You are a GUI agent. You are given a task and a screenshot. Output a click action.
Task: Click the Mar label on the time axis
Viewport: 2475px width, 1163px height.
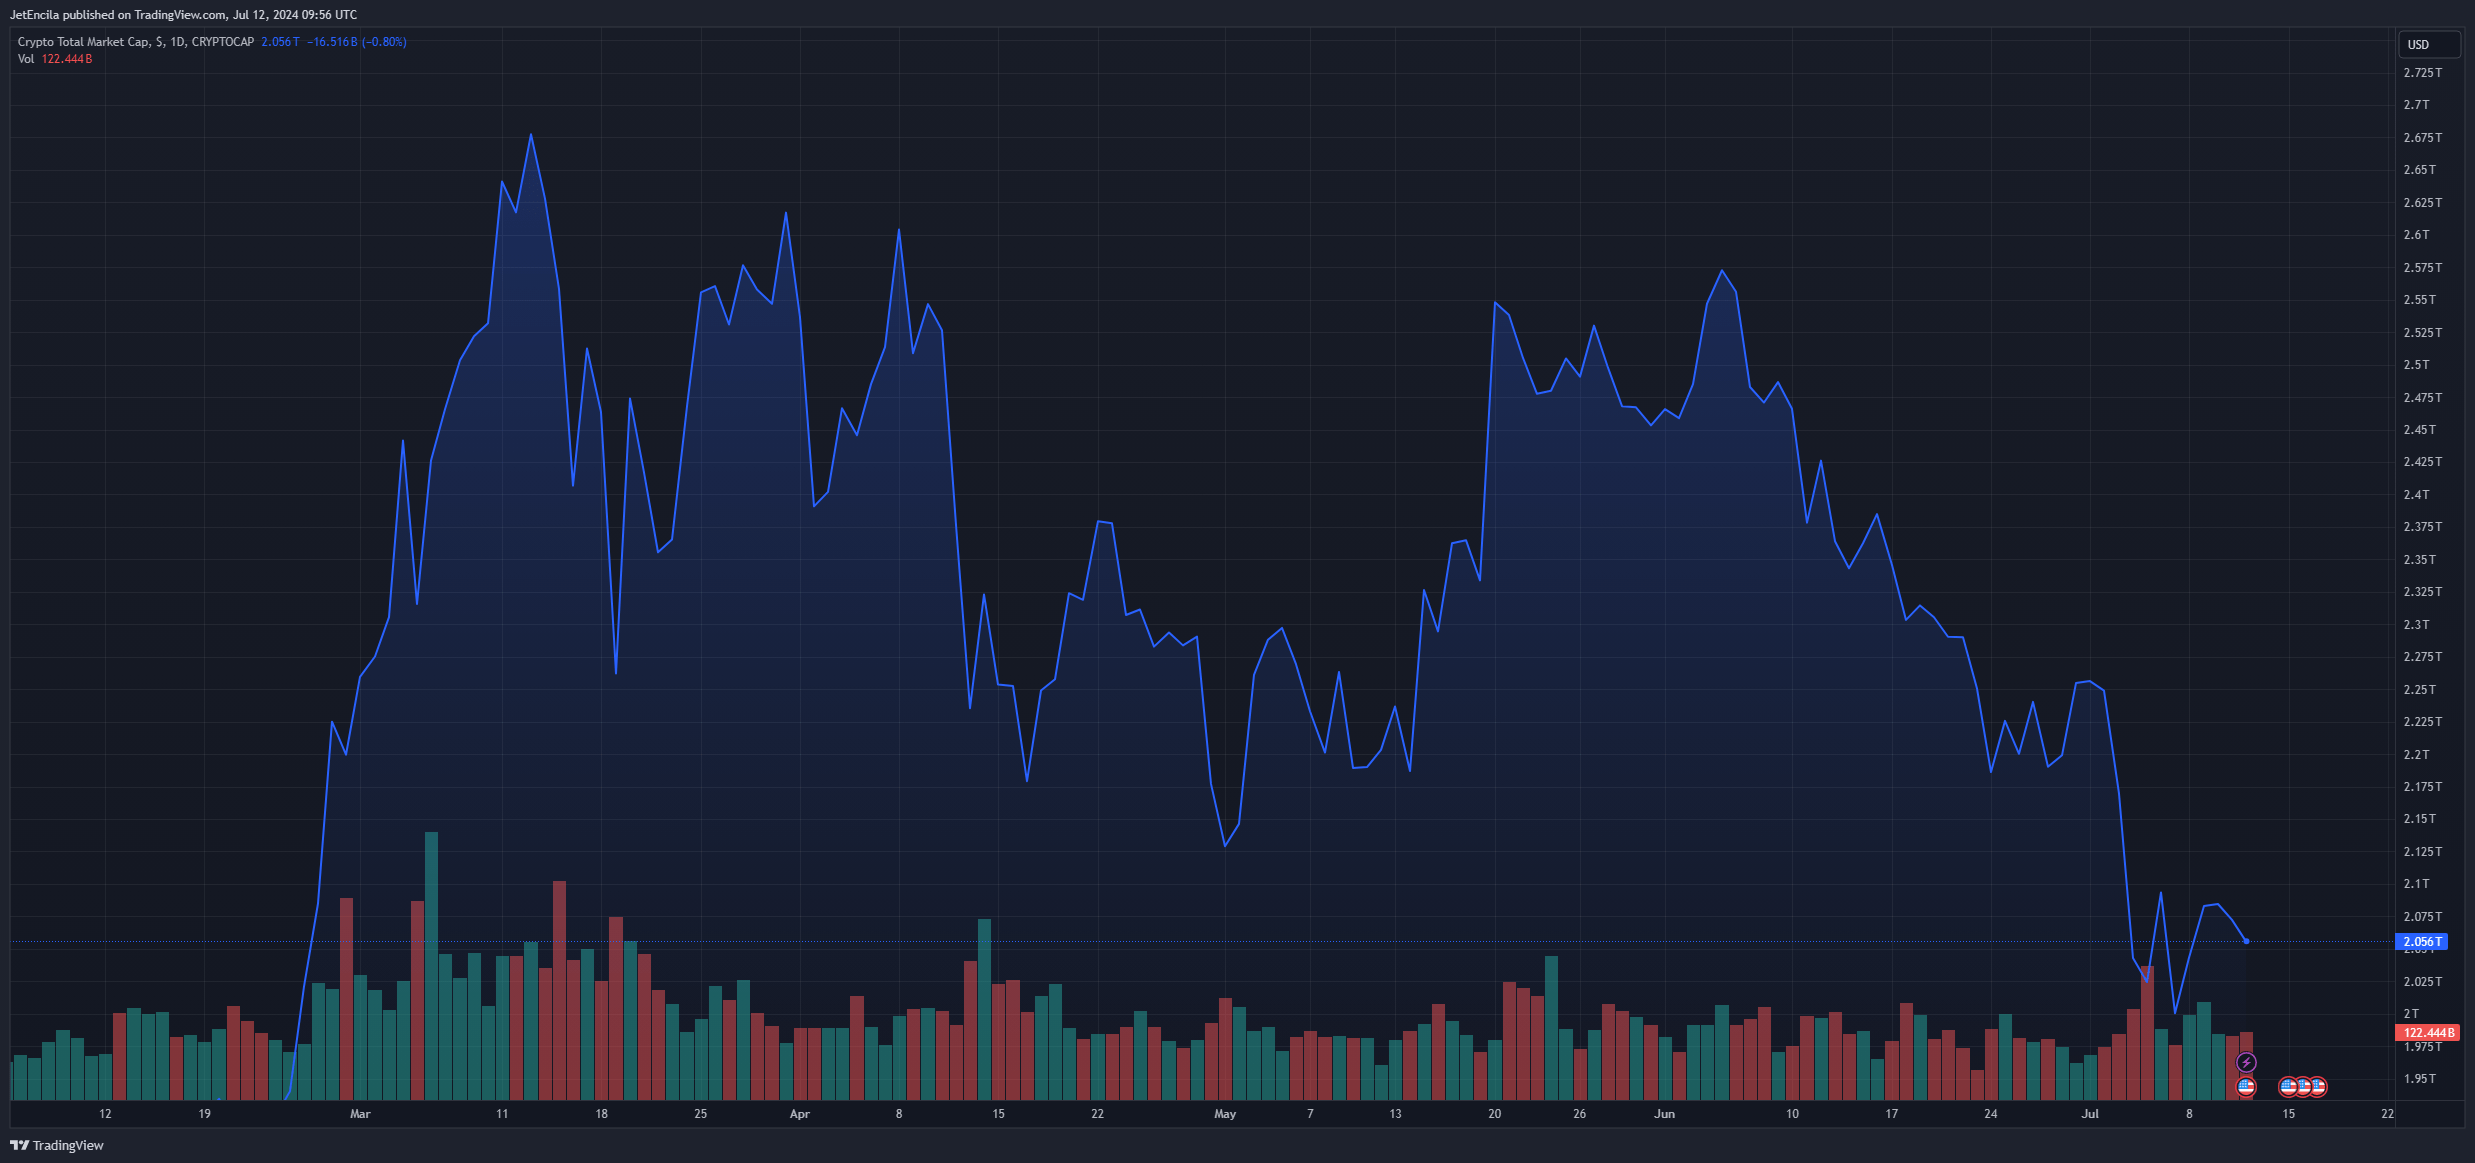(360, 1114)
